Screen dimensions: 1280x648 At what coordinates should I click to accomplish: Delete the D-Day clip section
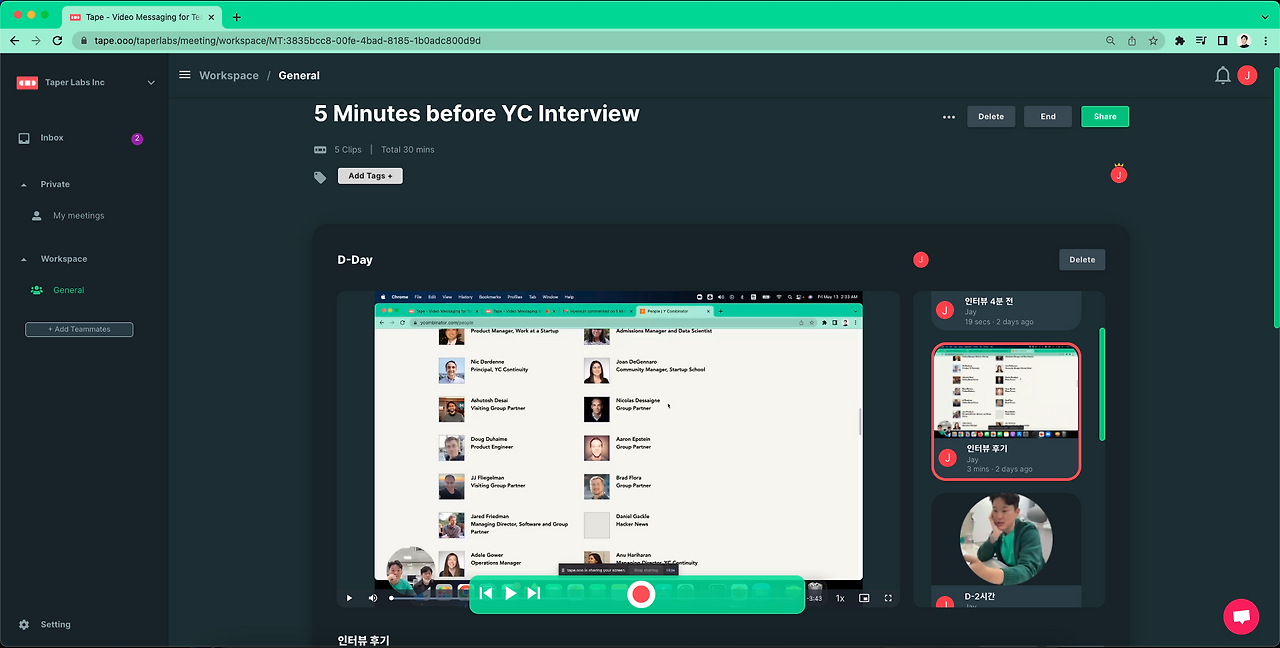tap(1082, 260)
